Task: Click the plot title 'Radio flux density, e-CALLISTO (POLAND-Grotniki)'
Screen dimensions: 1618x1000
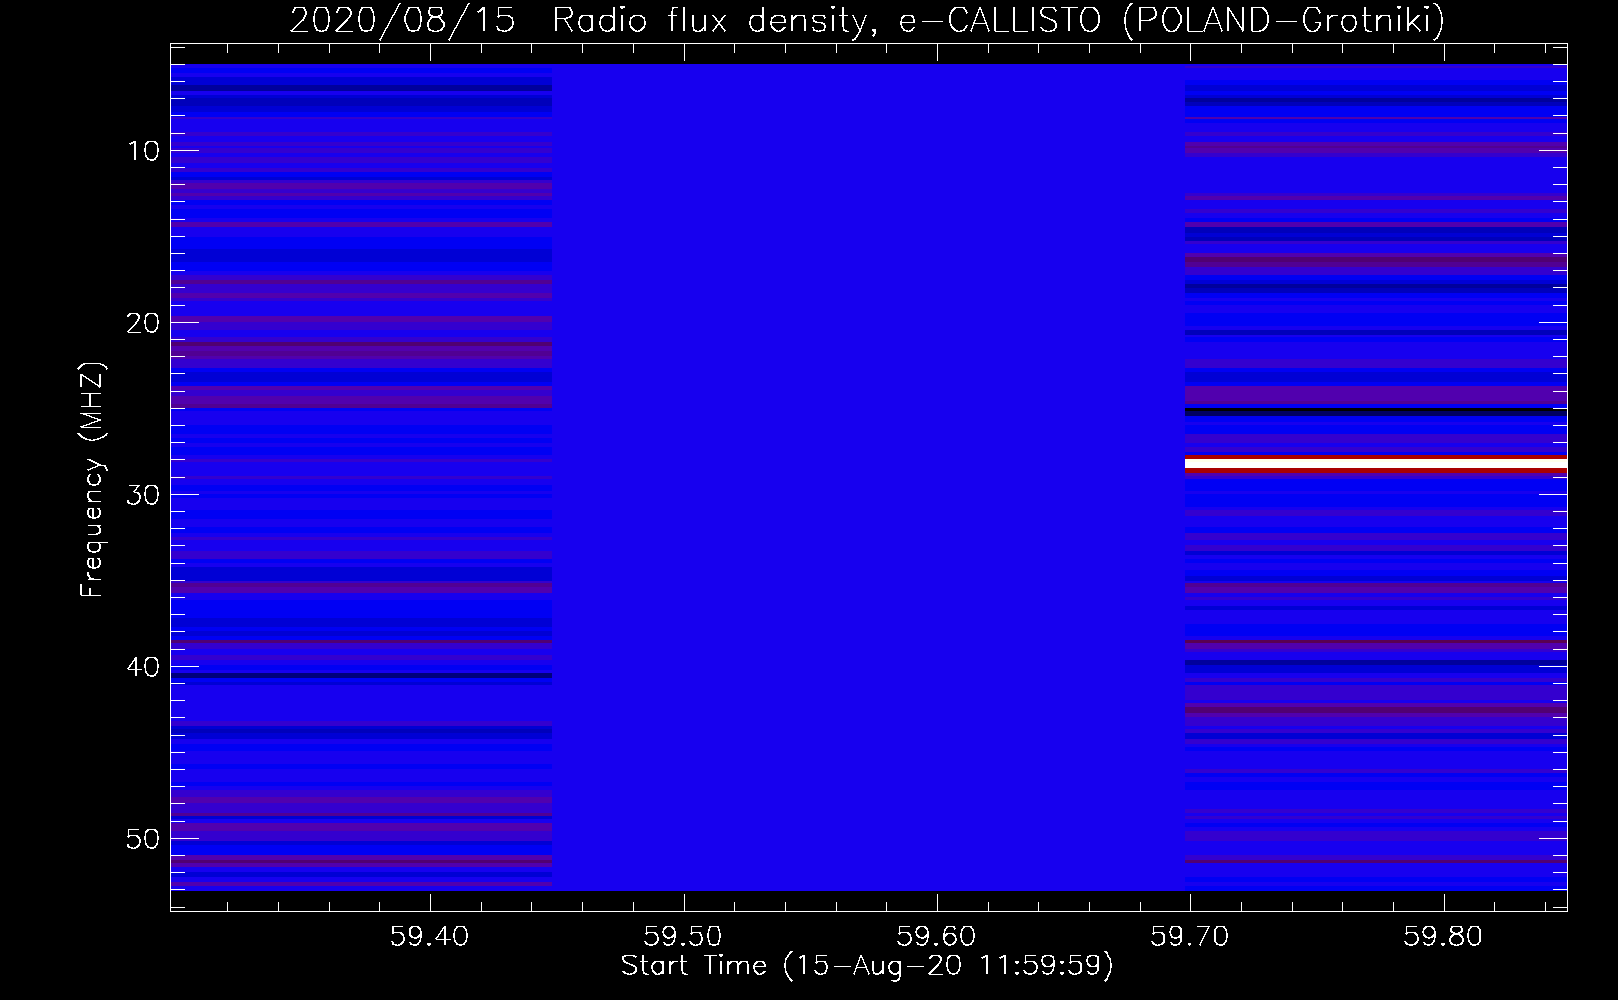Action: pyautogui.click(x=998, y=21)
